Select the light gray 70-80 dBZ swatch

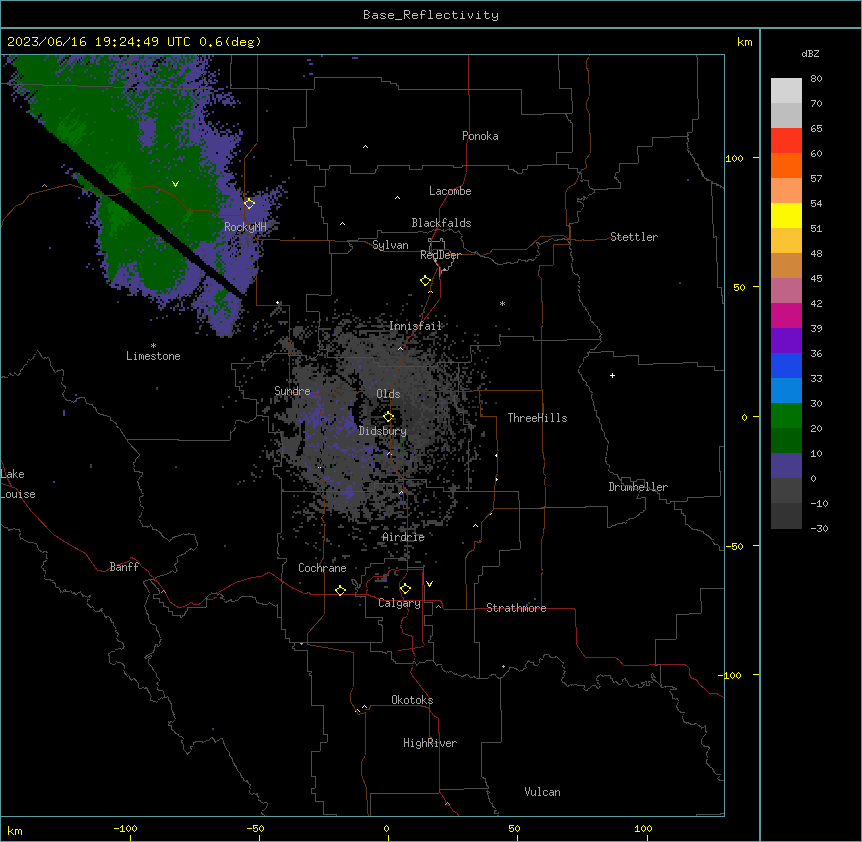pos(786,91)
